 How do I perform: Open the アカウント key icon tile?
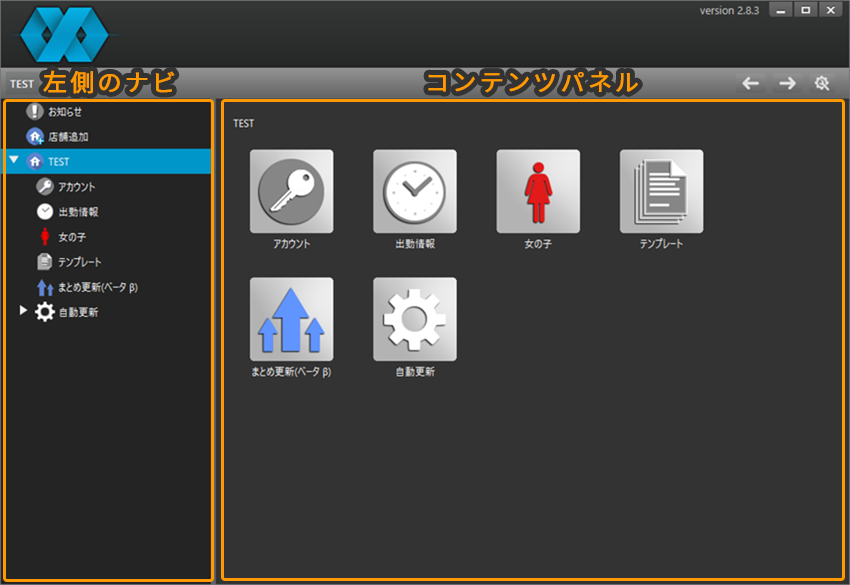click(292, 191)
